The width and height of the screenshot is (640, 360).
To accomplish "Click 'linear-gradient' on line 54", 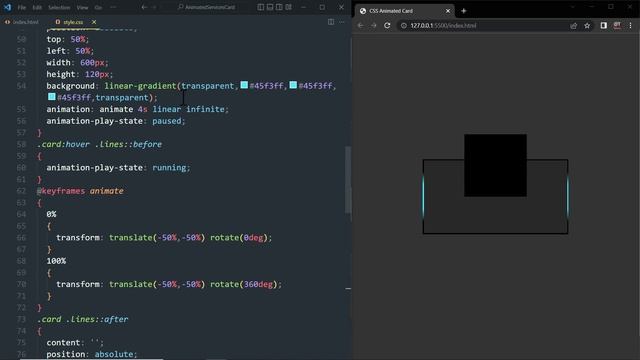I will click(x=140, y=86).
